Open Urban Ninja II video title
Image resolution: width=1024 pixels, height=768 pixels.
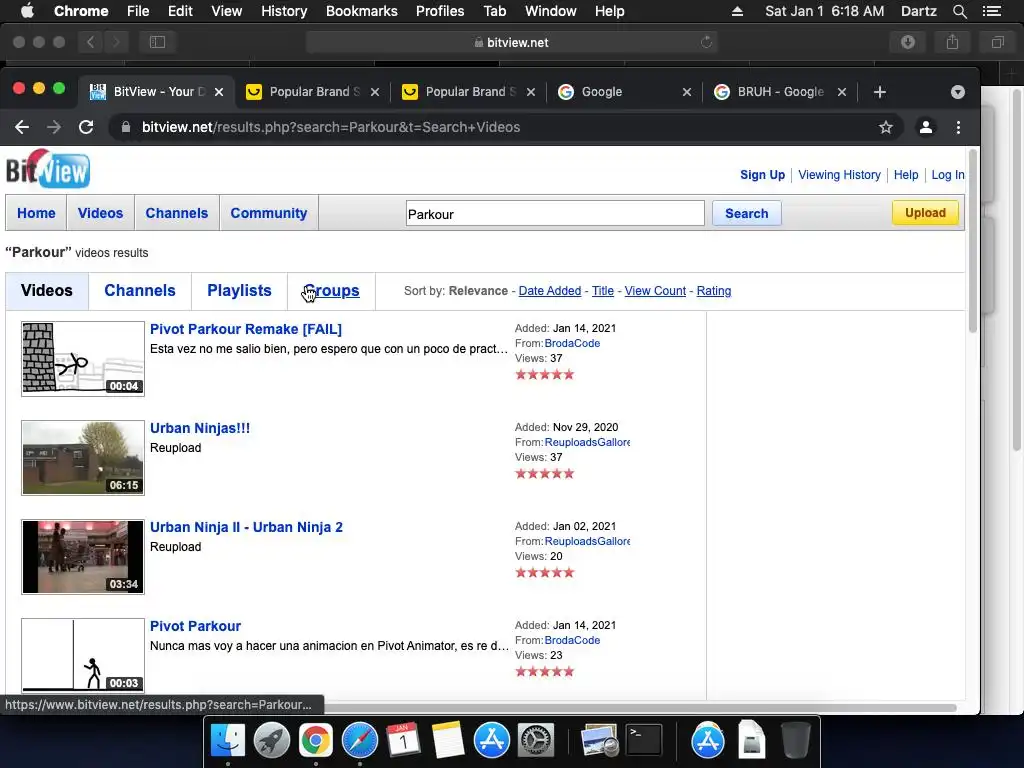pyautogui.click(x=246, y=527)
